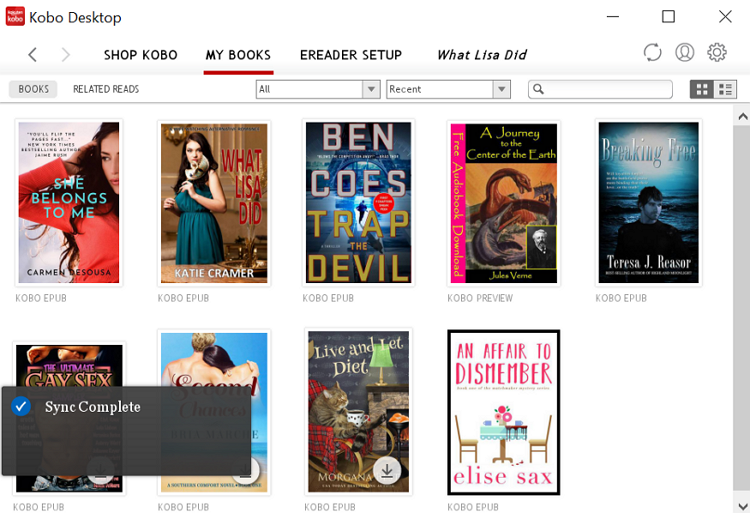Expand the All filter dropdown
This screenshot has width=750, height=513.
(x=318, y=89)
